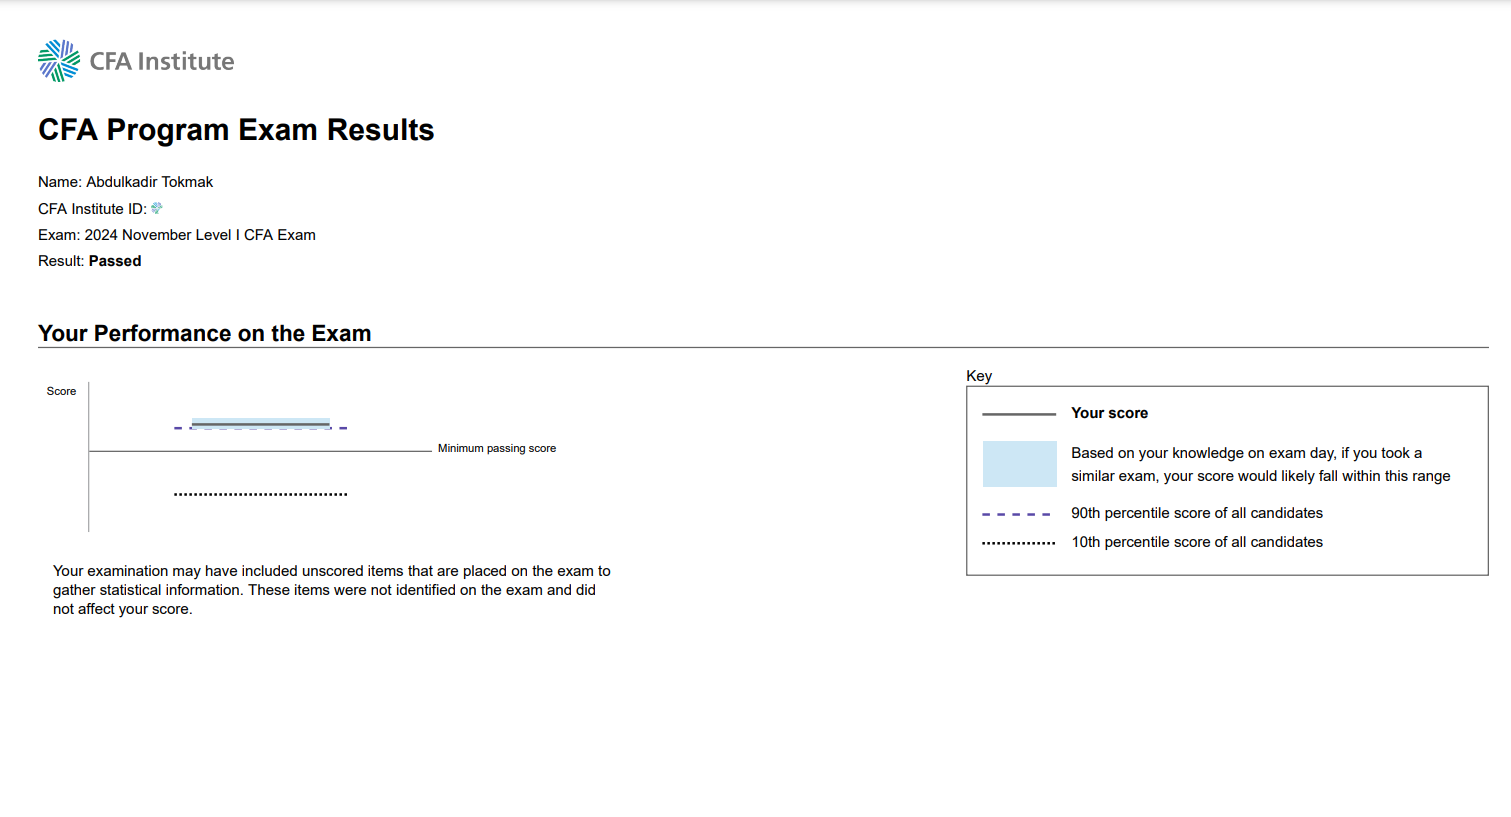Click "90th percentile score of all candidates" label
The height and width of the screenshot is (817, 1511).
tap(1197, 513)
